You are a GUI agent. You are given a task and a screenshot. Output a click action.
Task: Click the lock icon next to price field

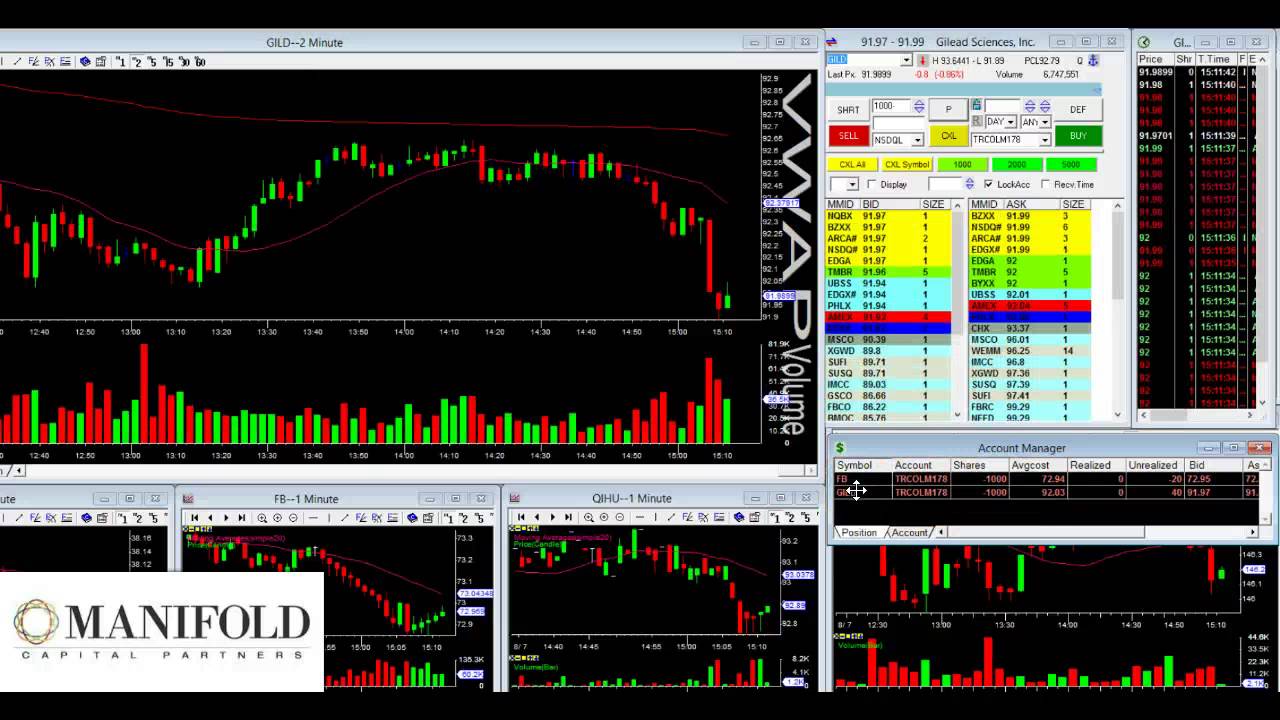976,104
